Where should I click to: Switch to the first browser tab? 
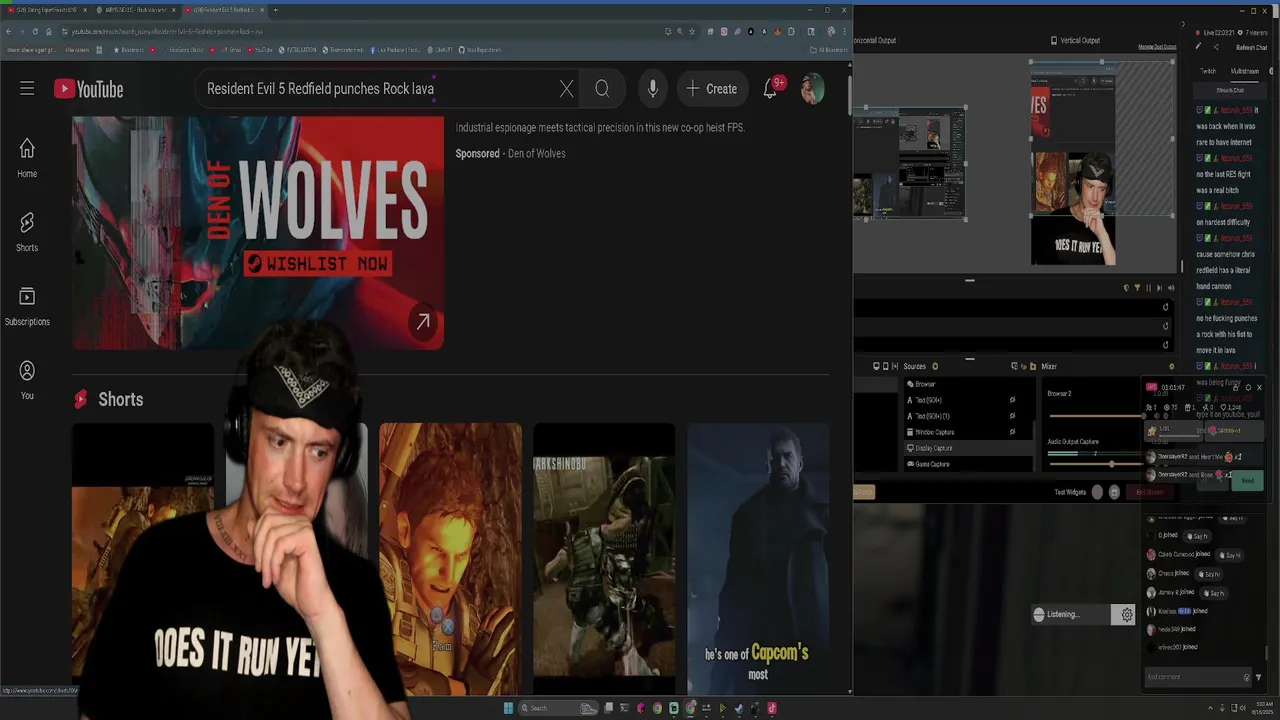pyautogui.click(x=45, y=10)
